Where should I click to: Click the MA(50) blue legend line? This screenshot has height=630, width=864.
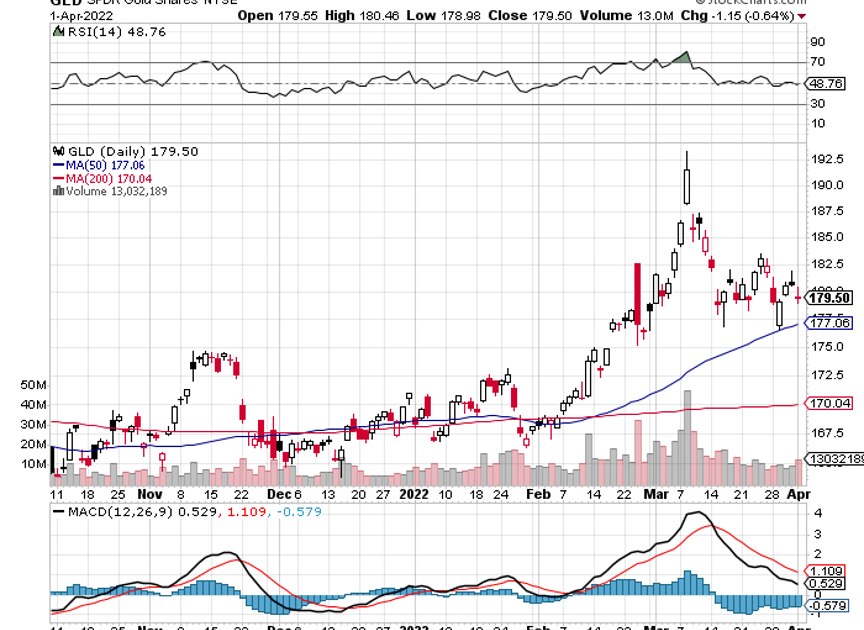click(58, 165)
